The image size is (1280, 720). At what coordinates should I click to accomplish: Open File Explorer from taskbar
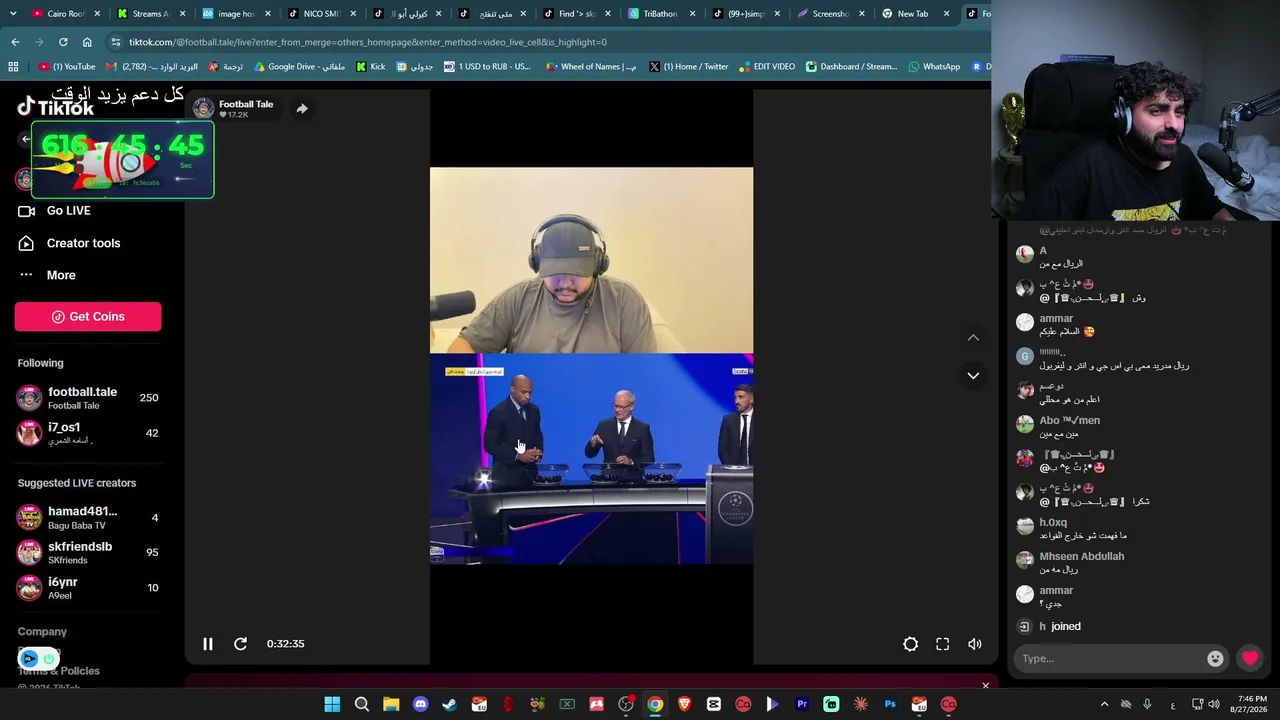391,705
